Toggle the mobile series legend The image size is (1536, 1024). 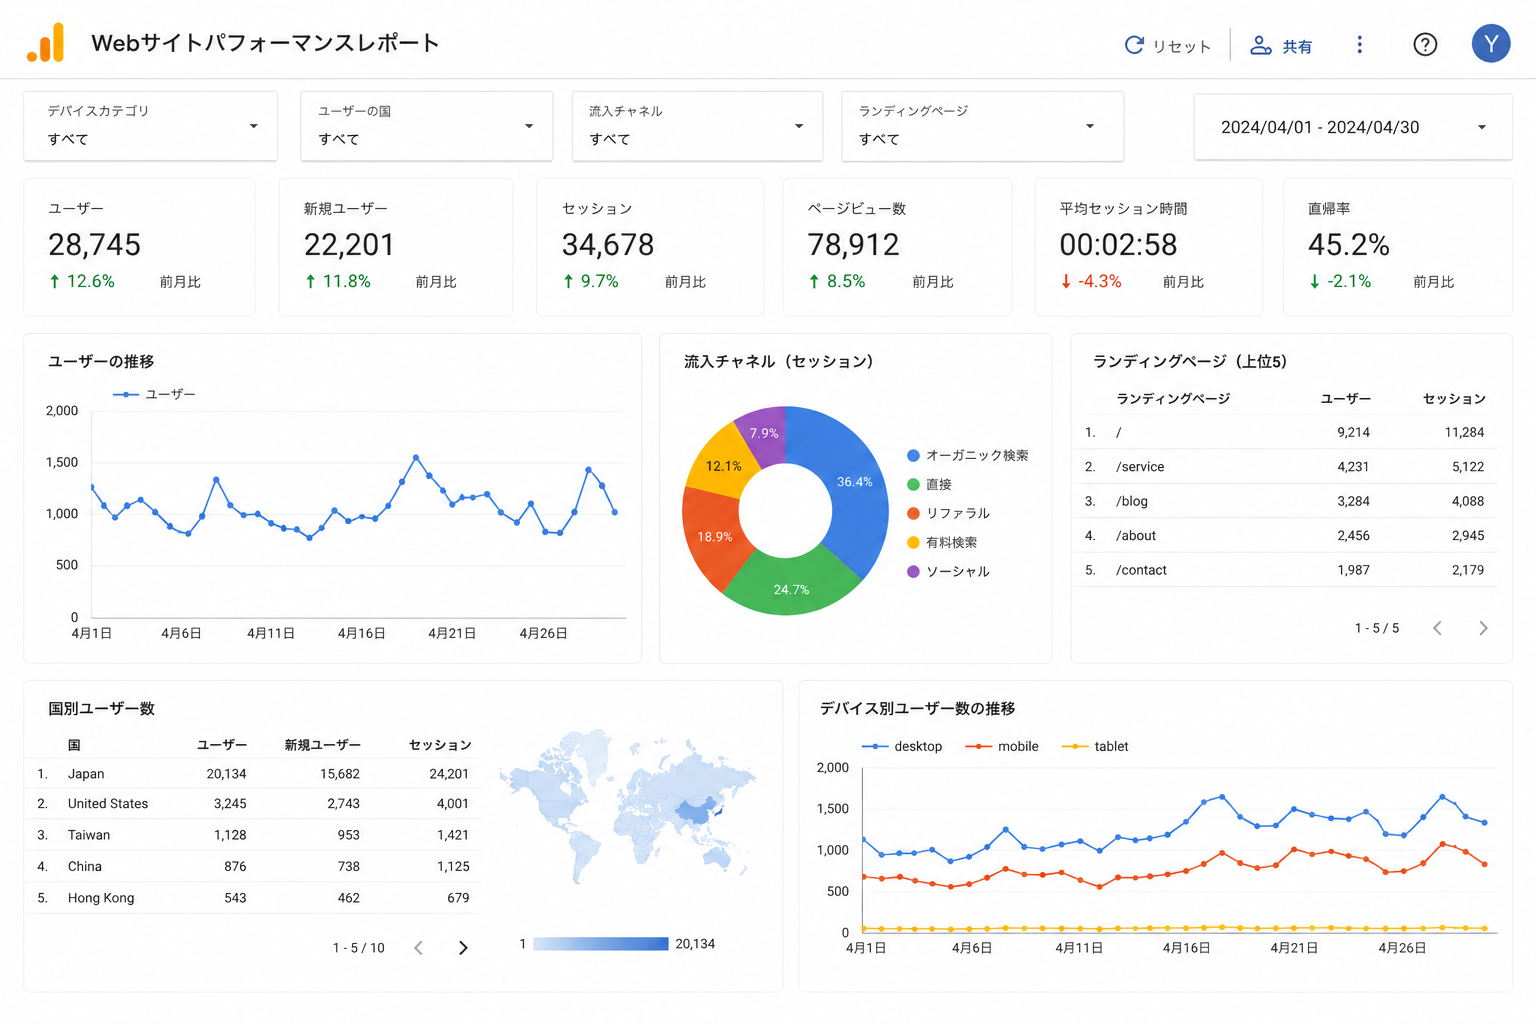(1002, 746)
